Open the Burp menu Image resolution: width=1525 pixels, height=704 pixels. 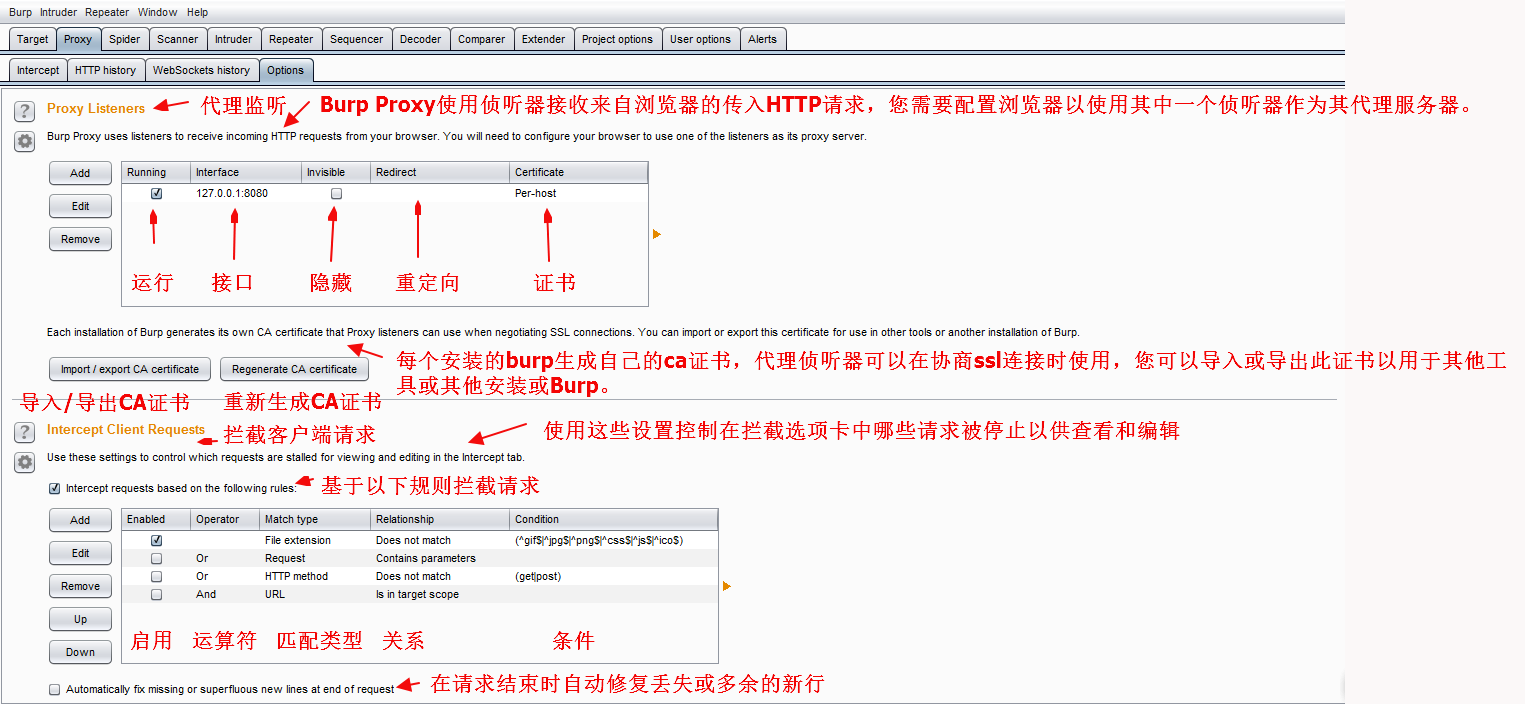[x=20, y=12]
